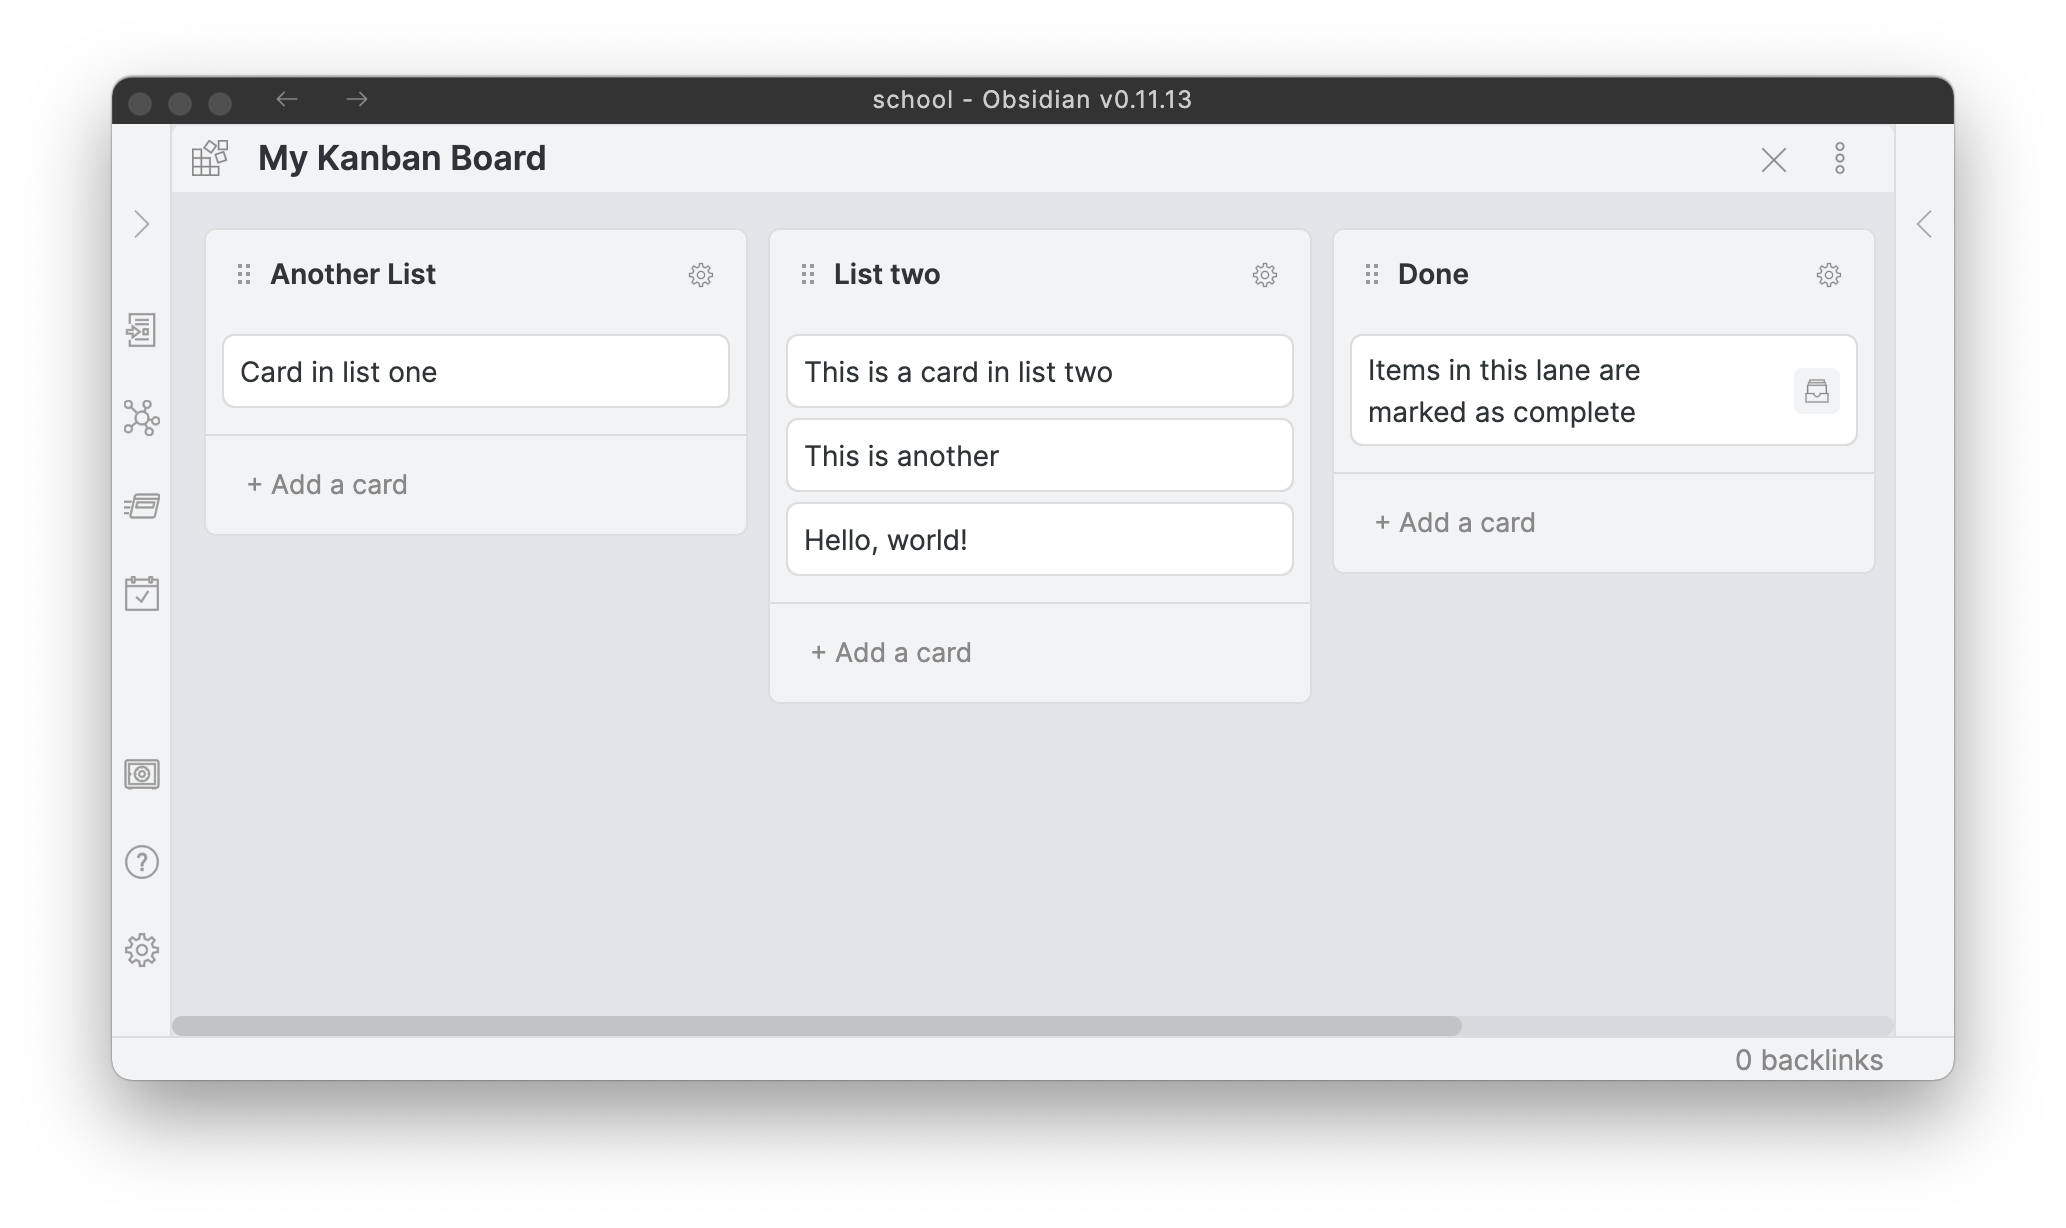The height and width of the screenshot is (1228, 2066).
Task: Expand the right sidebar chevron
Action: pyautogui.click(x=1924, y=224)
